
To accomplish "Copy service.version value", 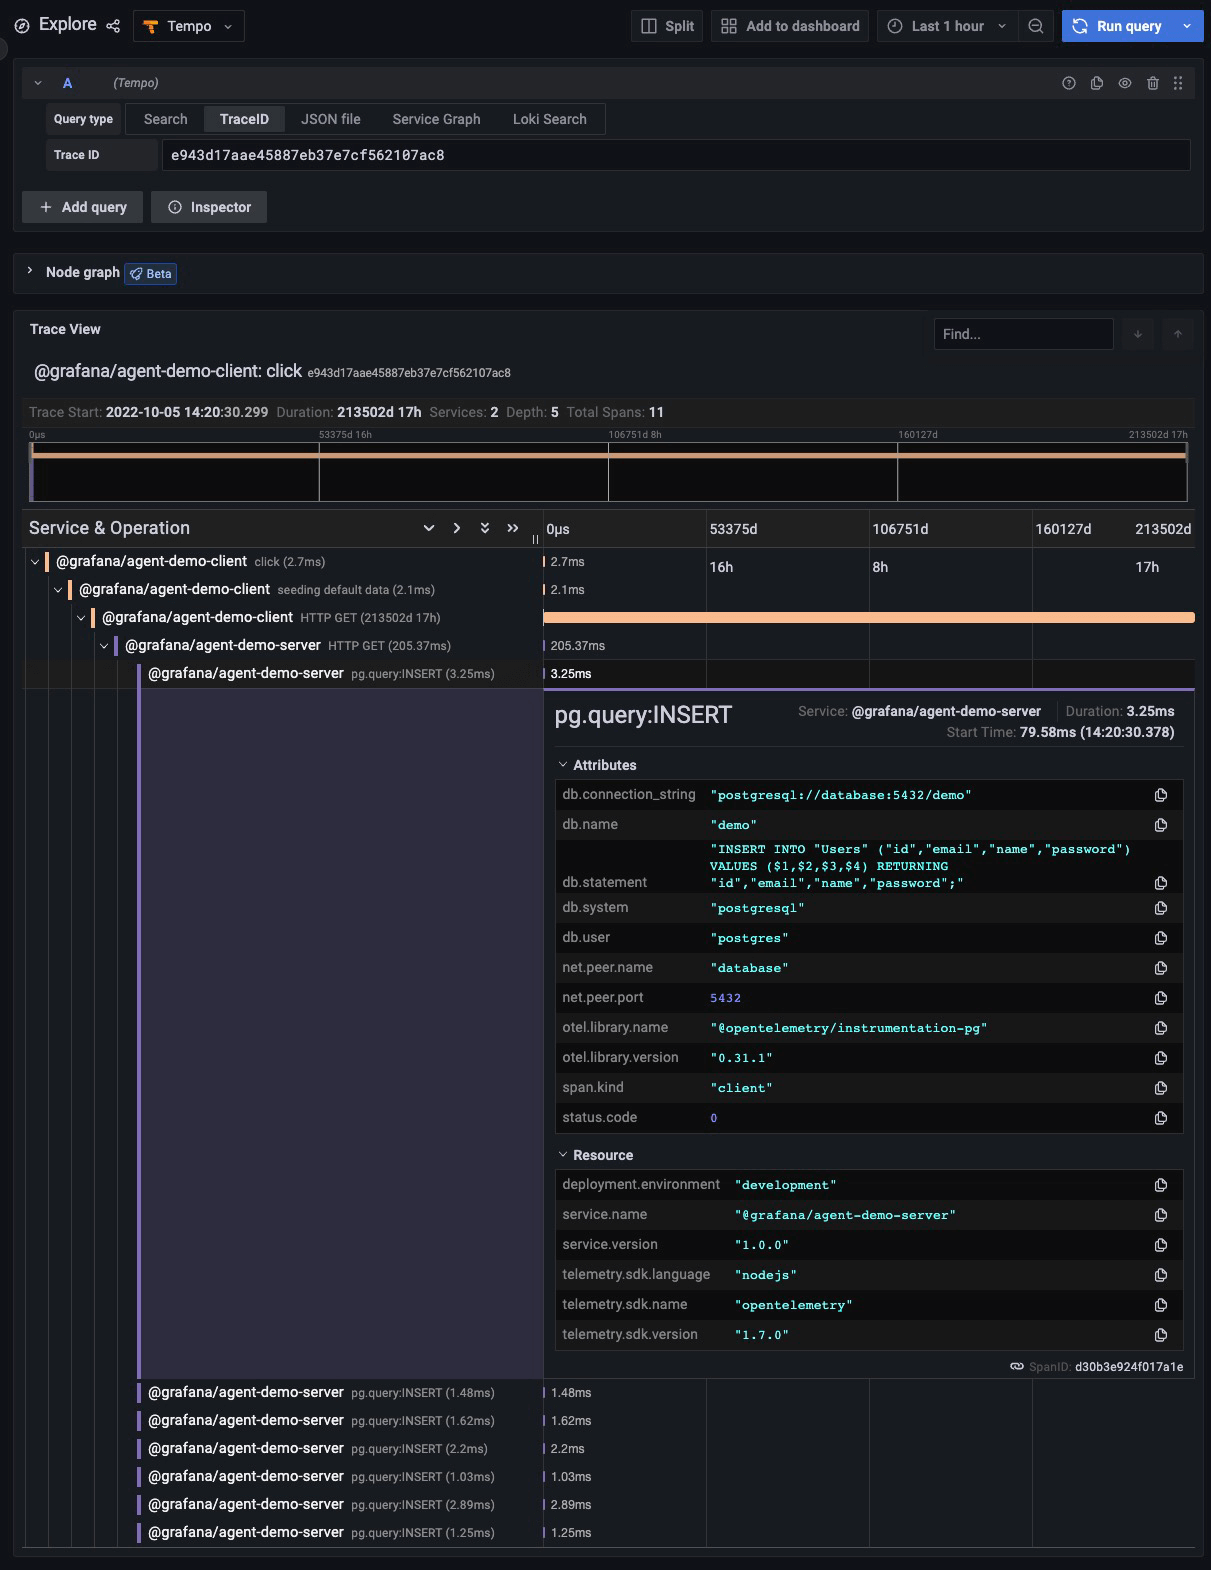I will coord(1161,1245).
